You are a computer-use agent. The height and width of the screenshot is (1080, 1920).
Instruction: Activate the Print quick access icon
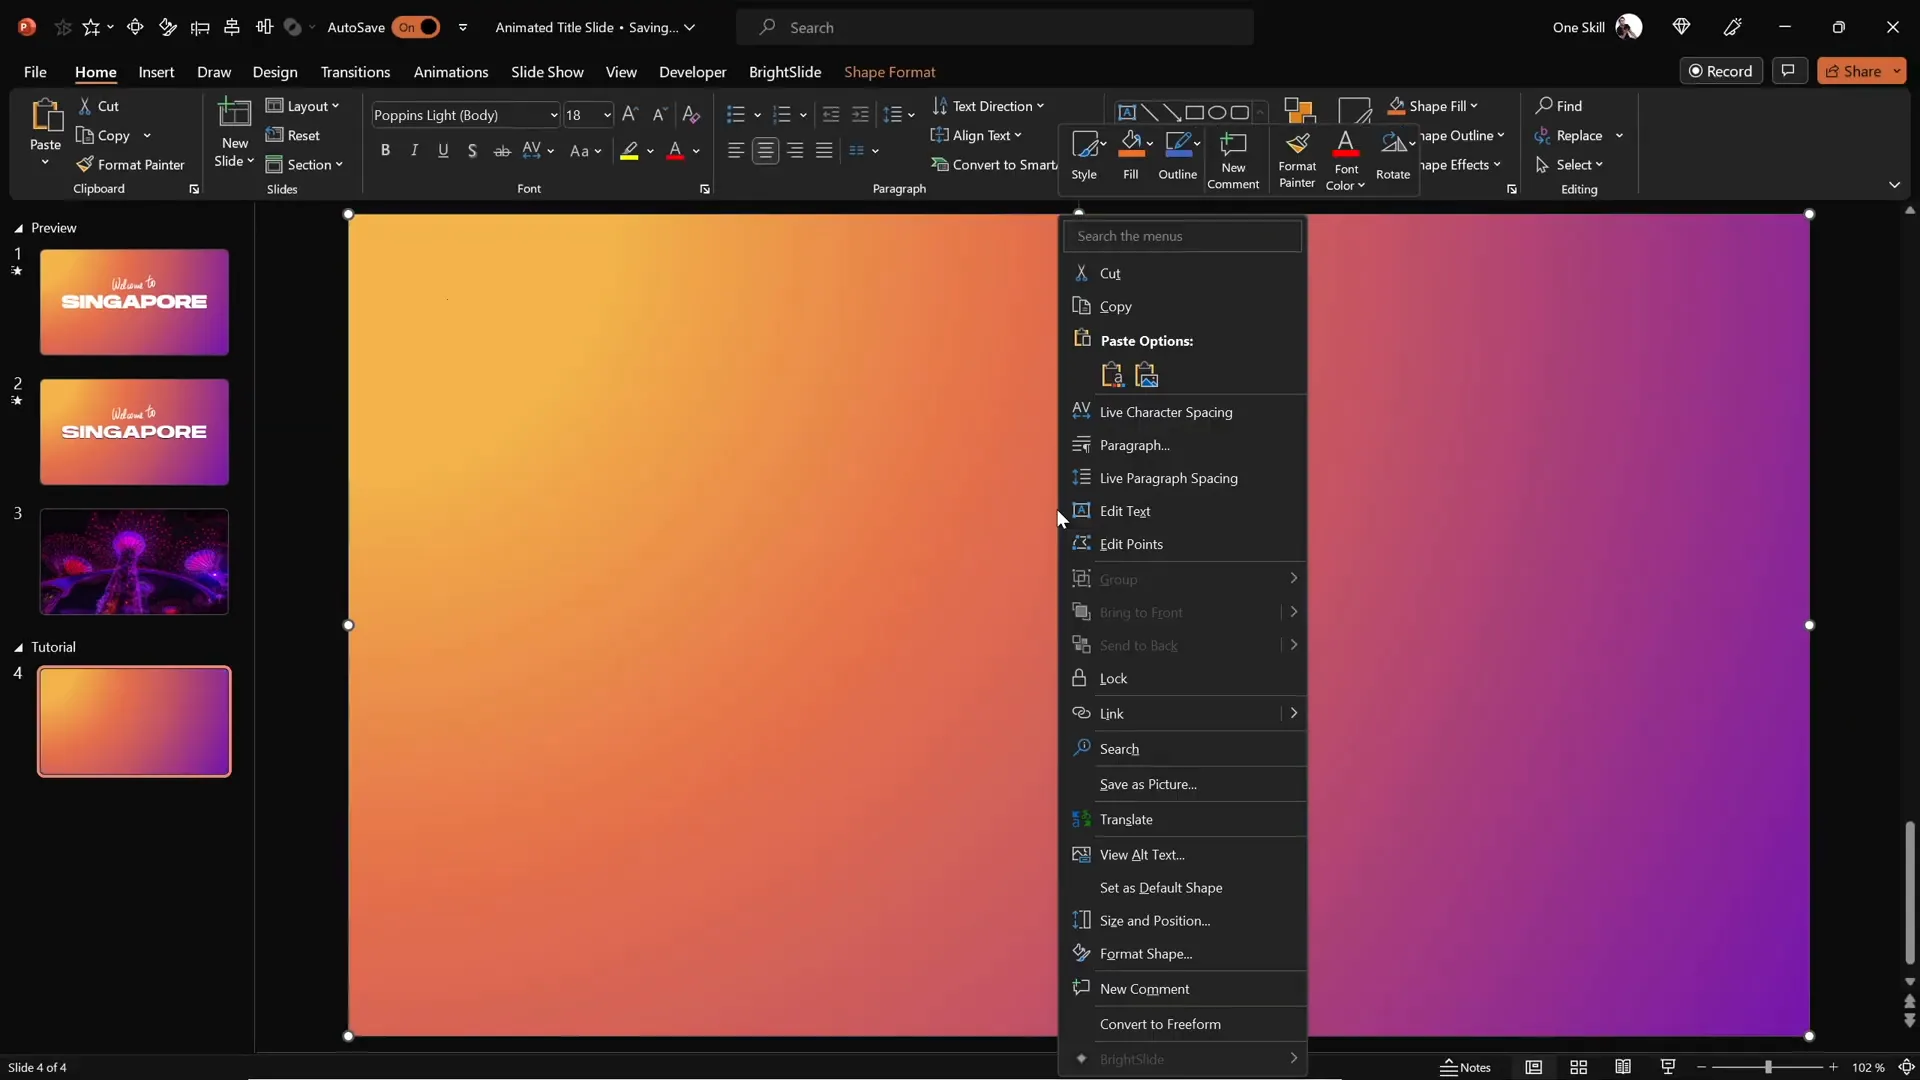tap(232, 27)
